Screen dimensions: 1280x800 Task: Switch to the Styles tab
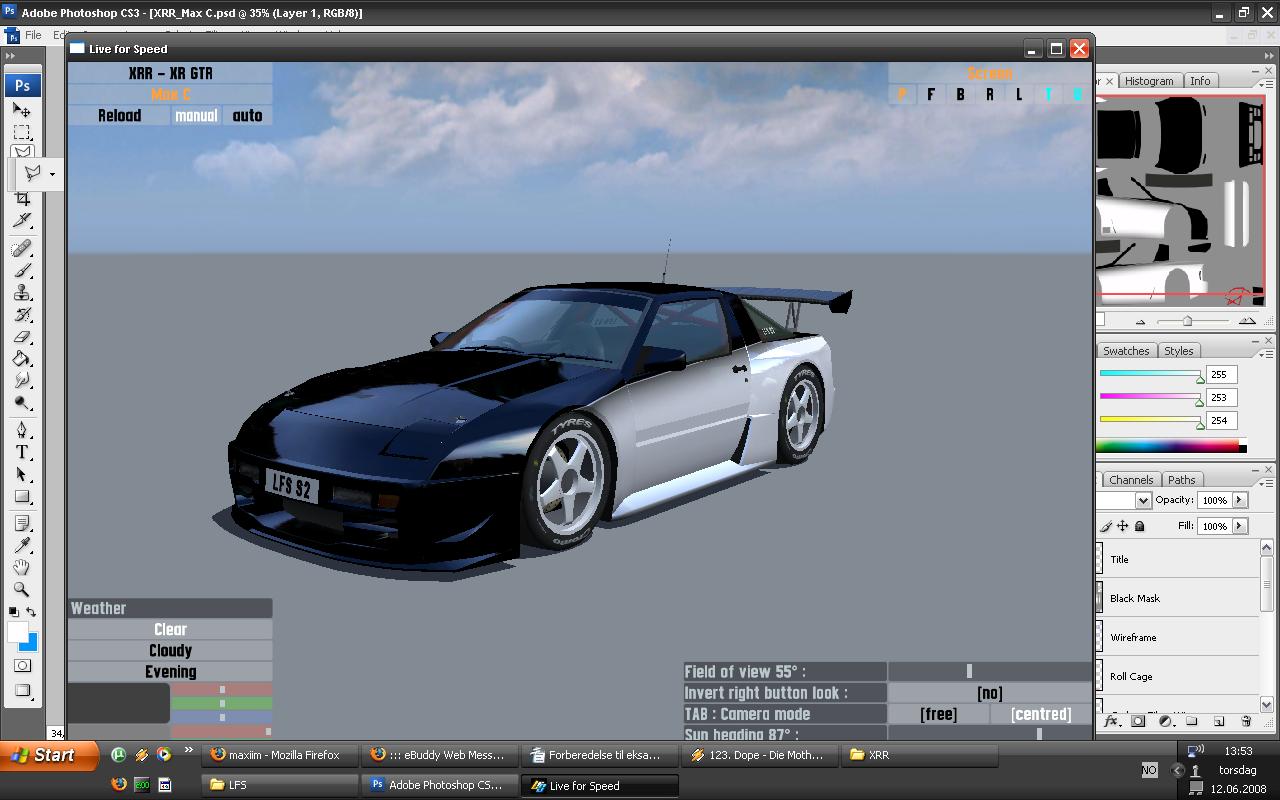[1178, 351]
